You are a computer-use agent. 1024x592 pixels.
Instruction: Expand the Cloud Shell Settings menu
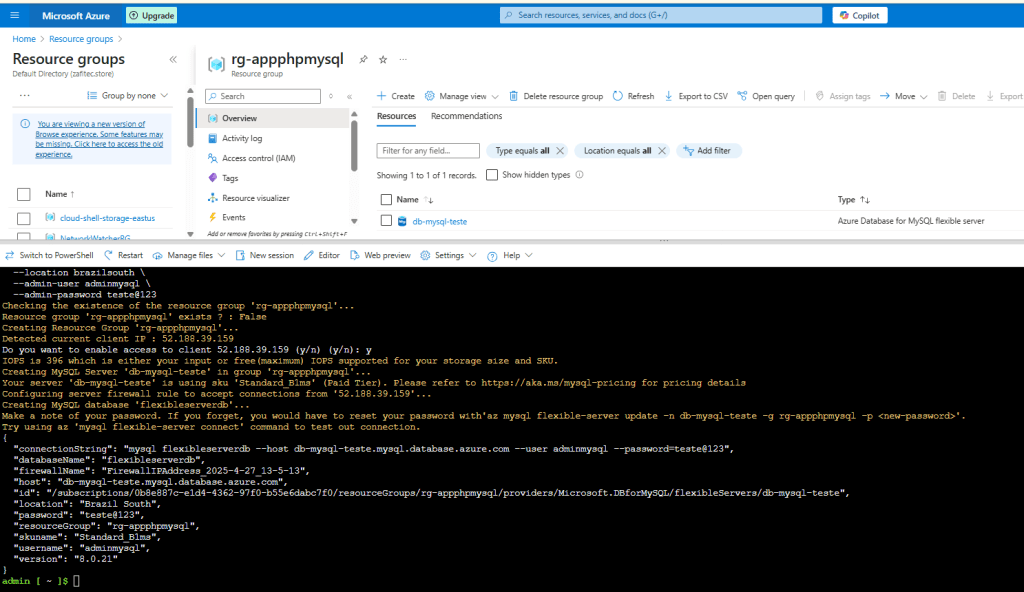coord(448,255)
